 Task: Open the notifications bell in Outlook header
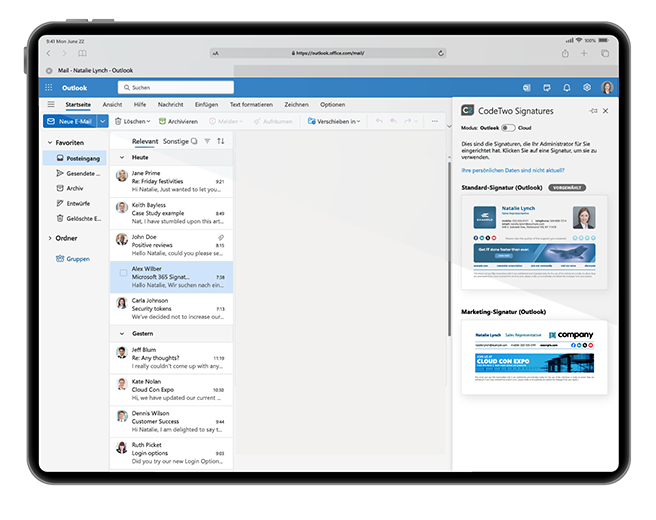tap(566, 87)
